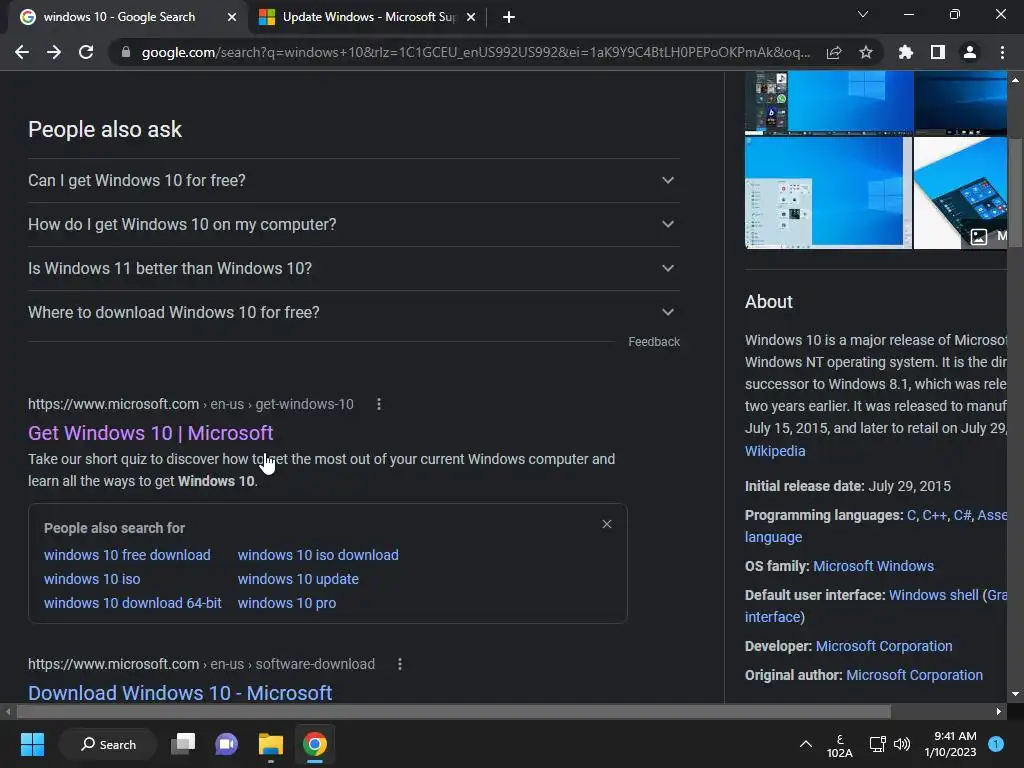Viewport: 1024px width, 768px height.
Task: Open File Explorer from taskbar
Action: pyautogui.click(x=270, y=744)
